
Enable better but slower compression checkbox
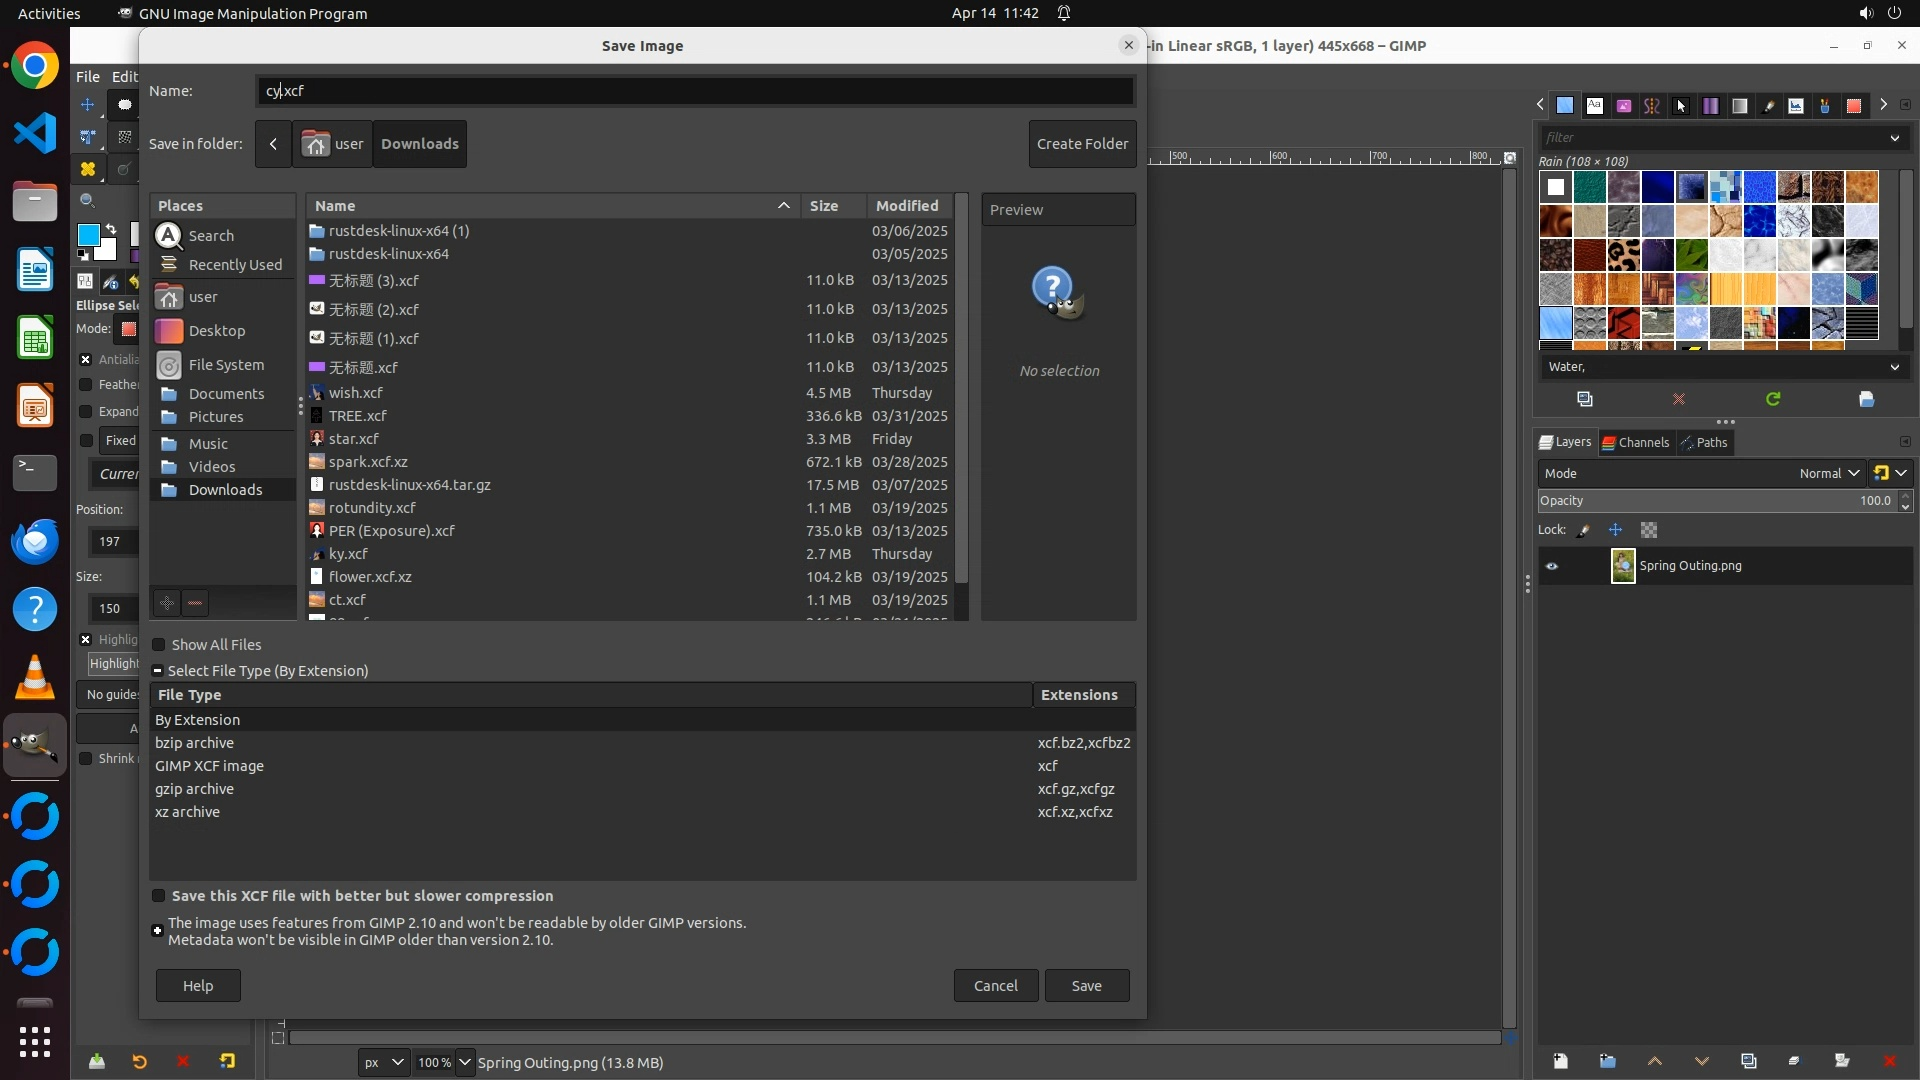point(158,896)
